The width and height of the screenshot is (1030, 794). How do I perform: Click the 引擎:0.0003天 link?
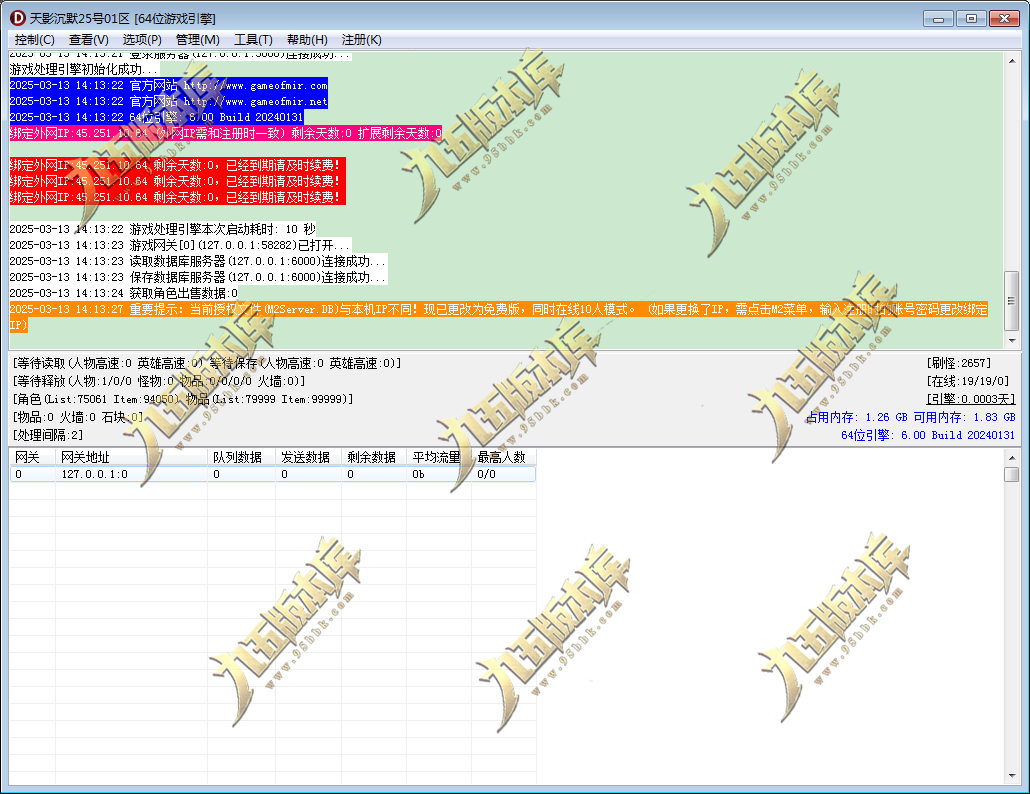point(970,399)
